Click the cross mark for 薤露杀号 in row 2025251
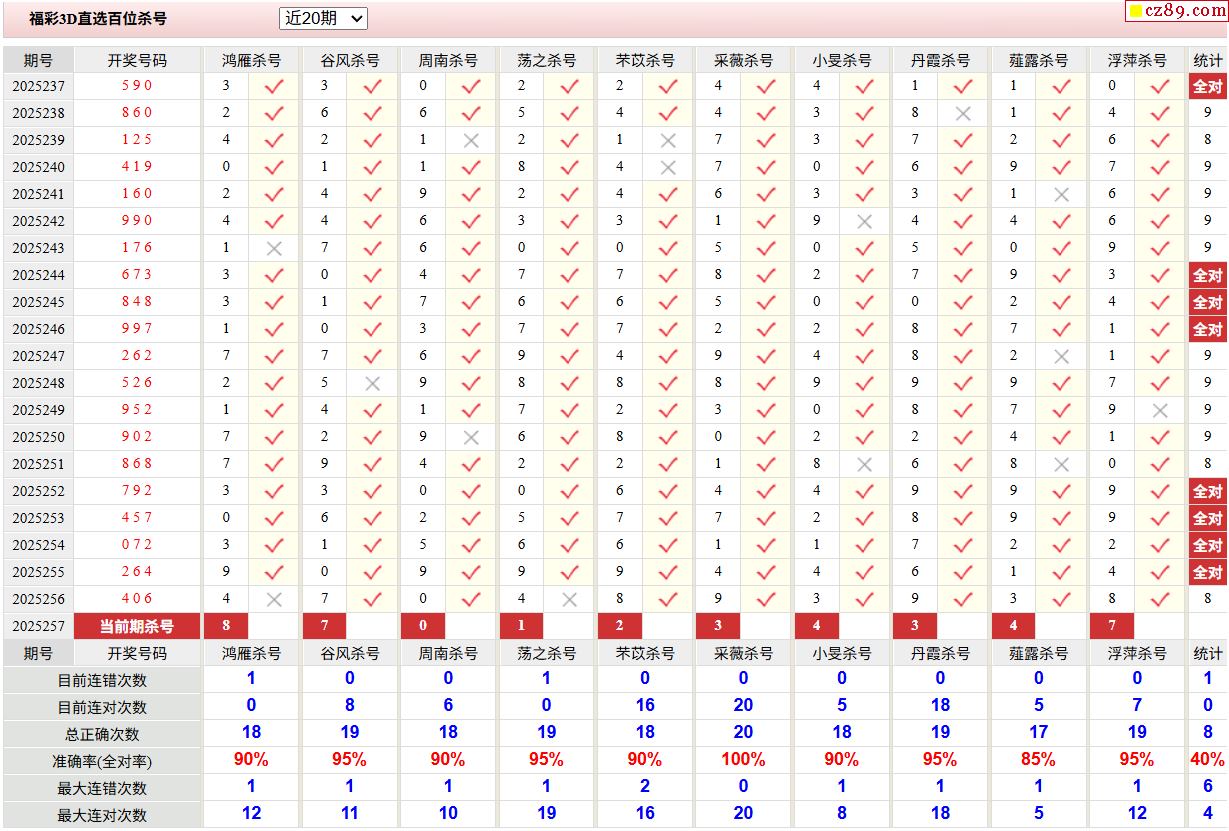The image size is (1229, 831). point(1062,464)
